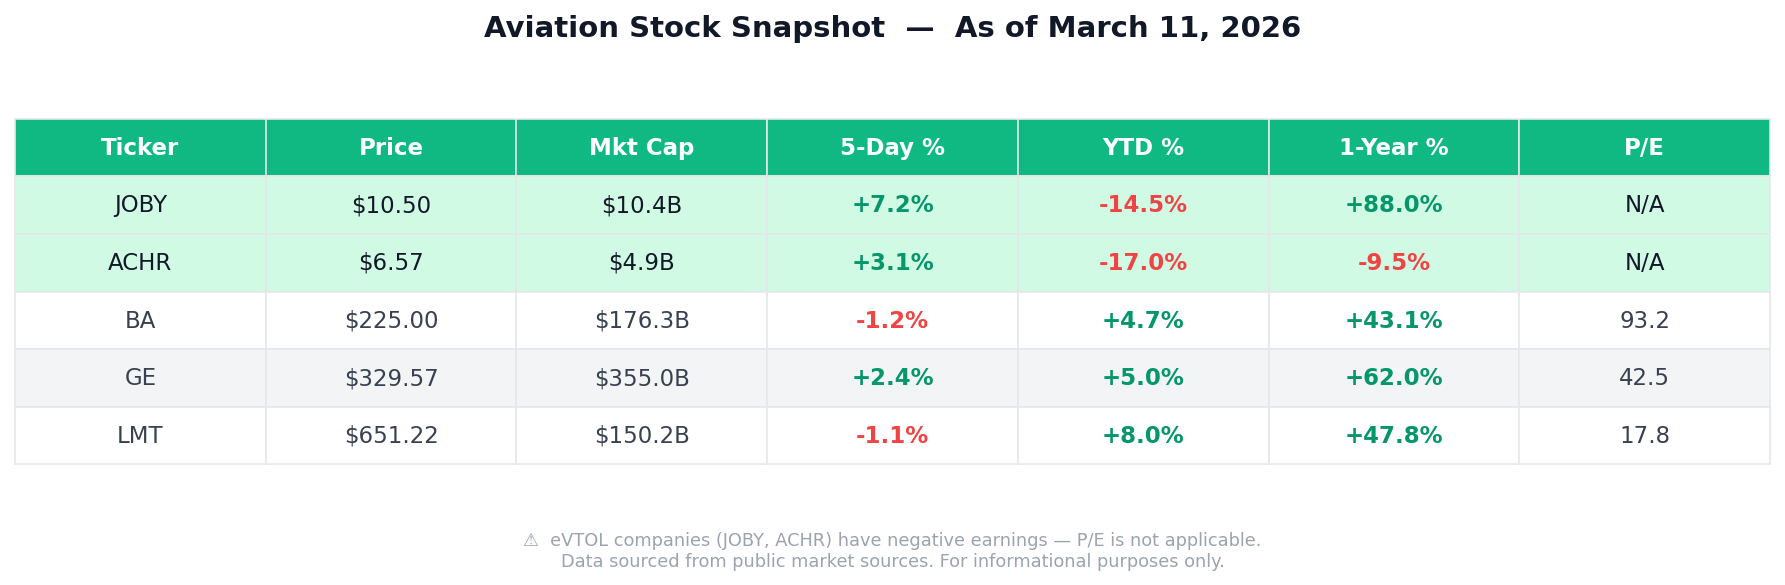This screenshot has height=585, width=1785.
Task: Click the P/E column header
Action: (1644, 148)
